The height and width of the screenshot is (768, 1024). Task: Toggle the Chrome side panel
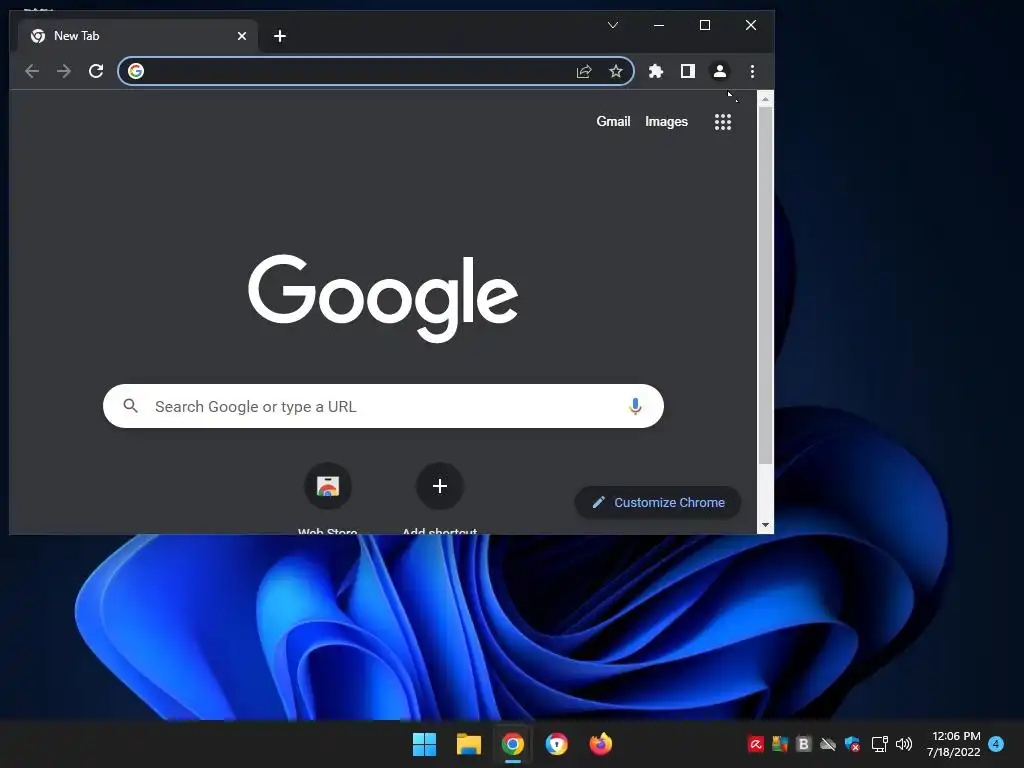pyautogui.click(x=688, y=71)
